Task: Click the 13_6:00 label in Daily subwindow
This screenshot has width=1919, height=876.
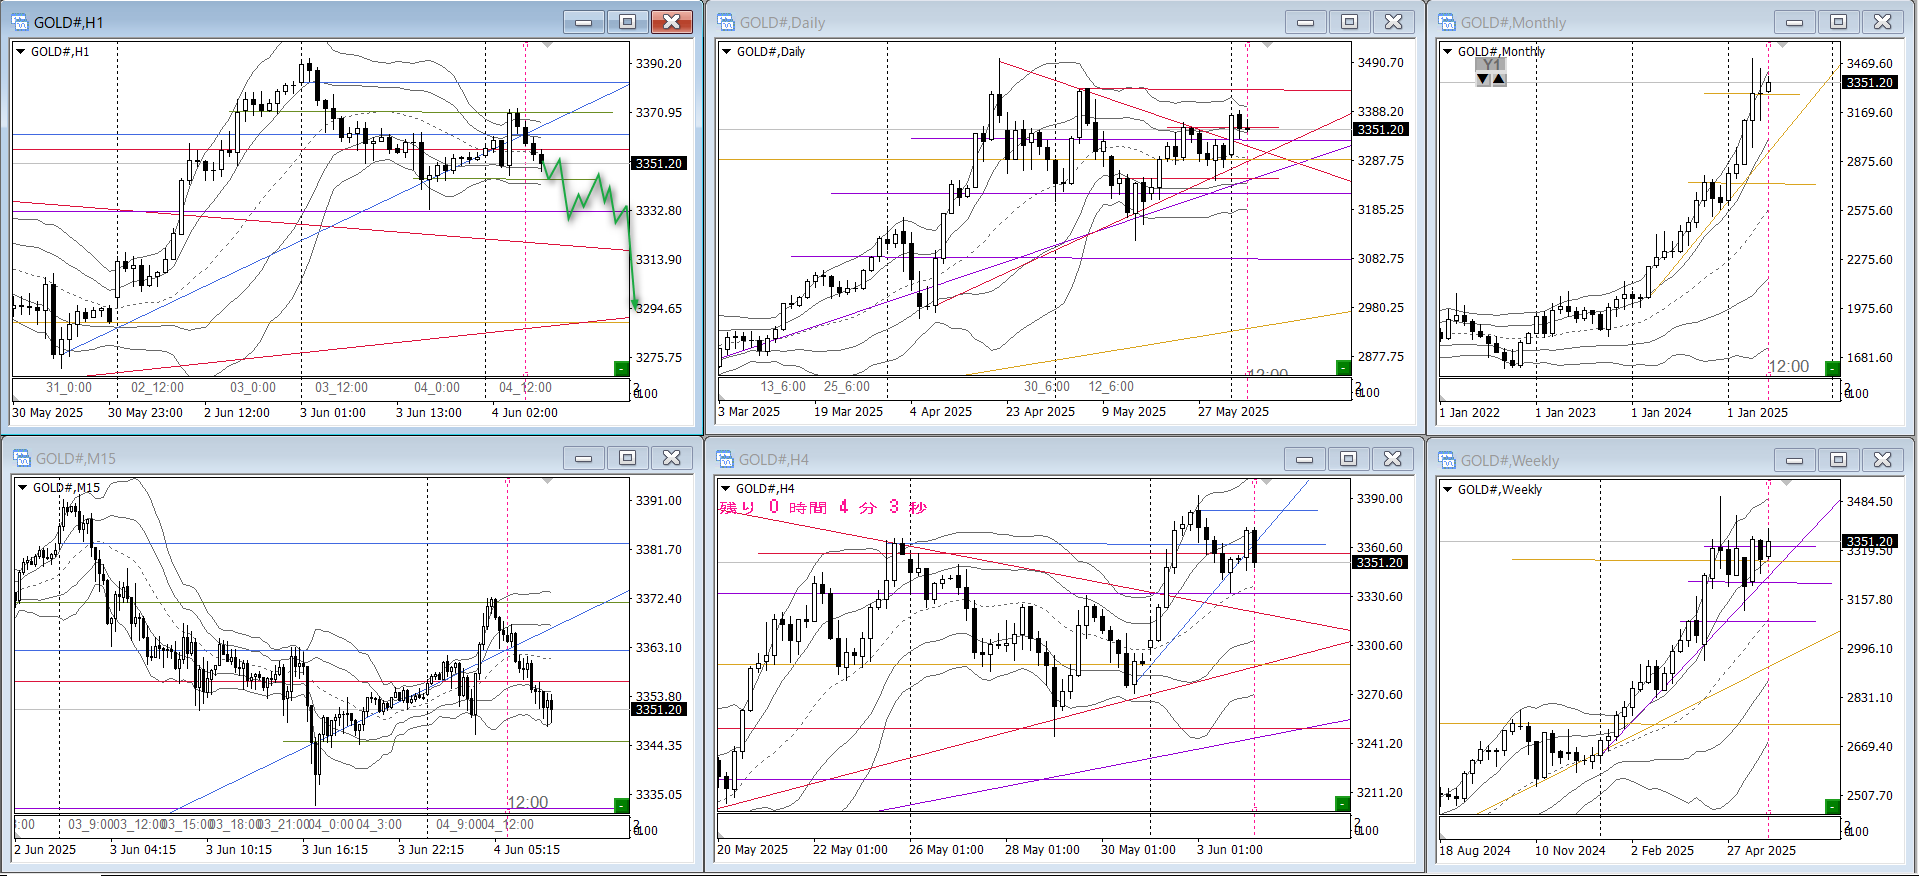Action: [x=783, y=386]
